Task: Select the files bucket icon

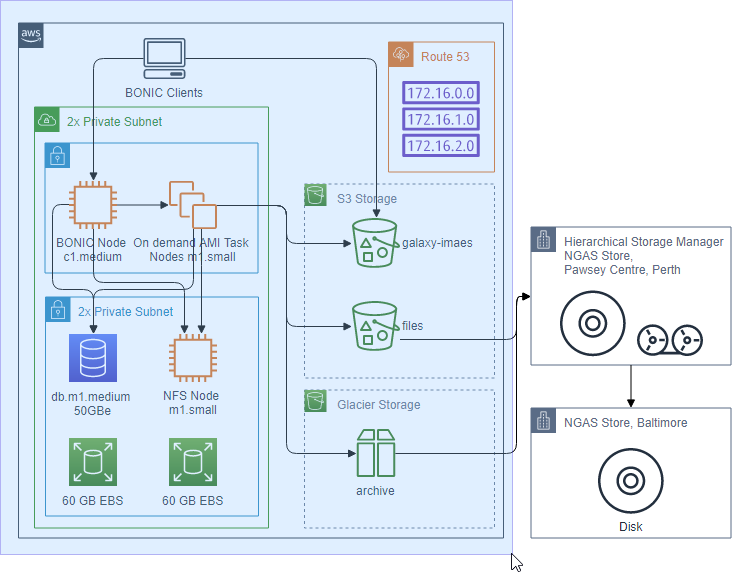Action: coord(375,326)
